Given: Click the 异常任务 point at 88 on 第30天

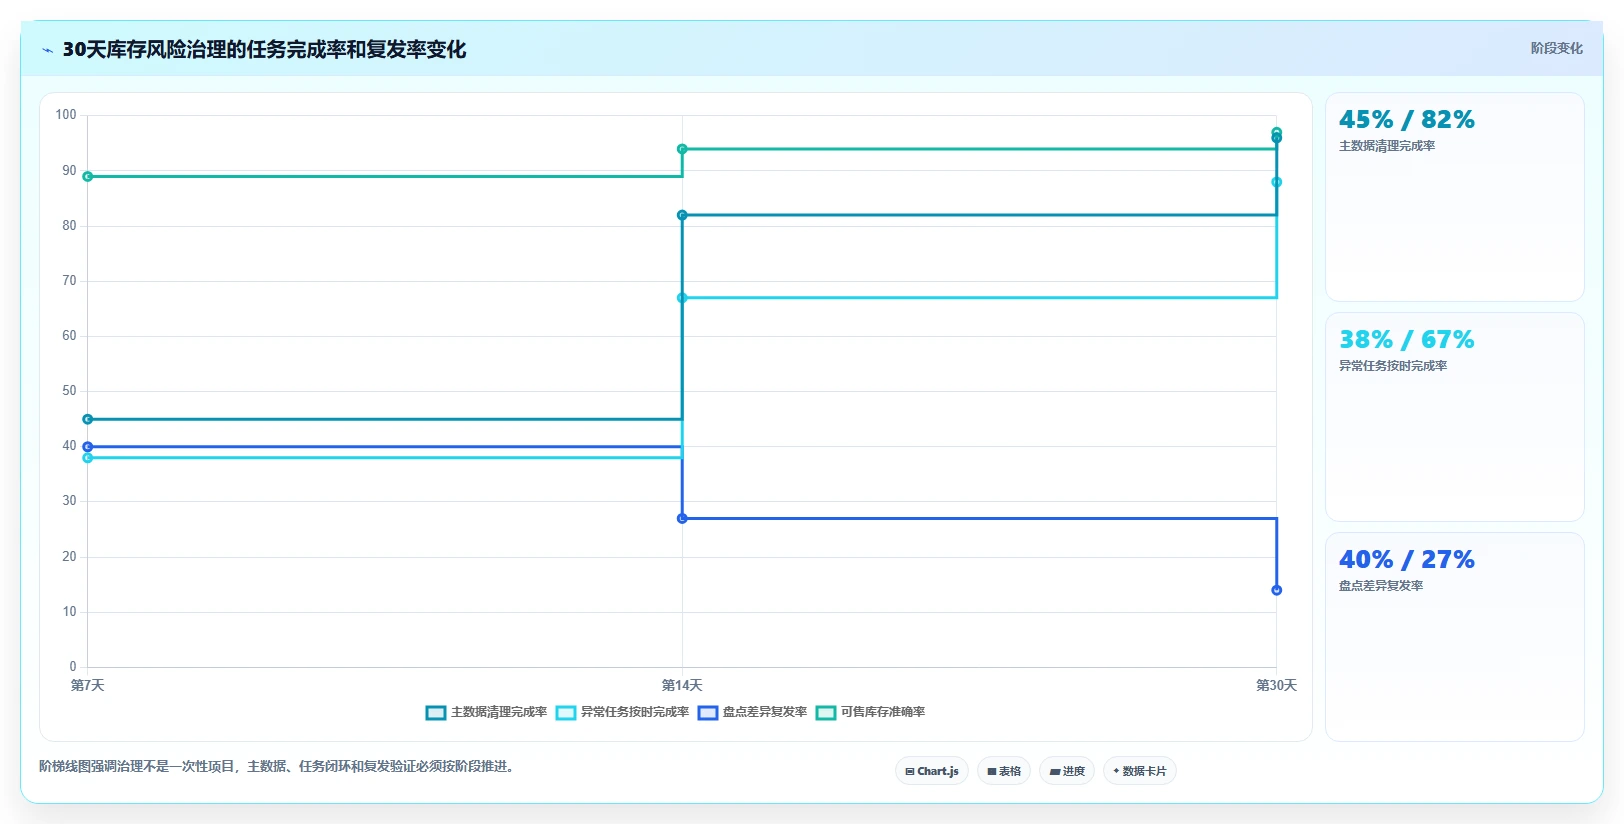Looking at the screenshot, I should (1277, 182).
